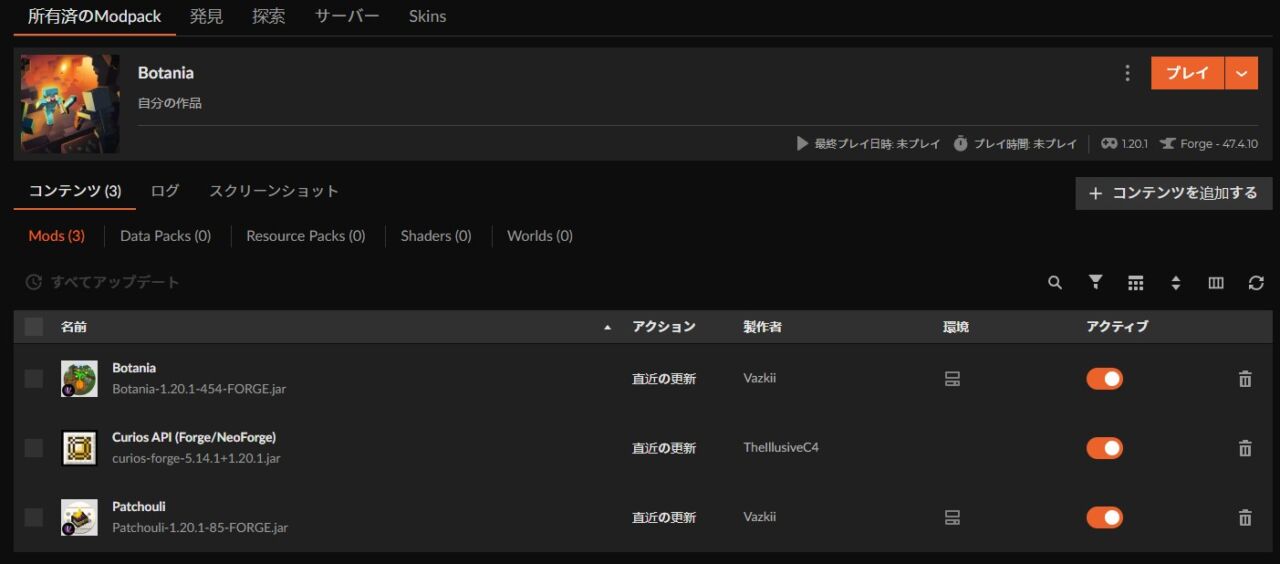
Task: Open the スクリーンショット tab
Action: (274, 191)
